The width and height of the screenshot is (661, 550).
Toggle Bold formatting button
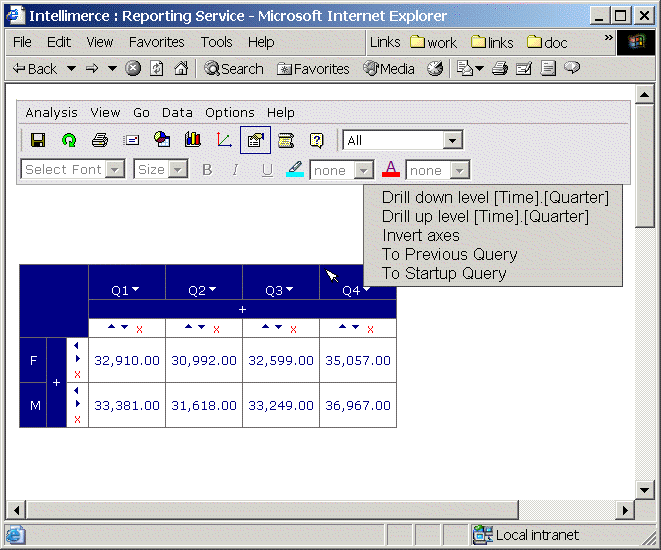pyautogui.click(x=207, y=170)
